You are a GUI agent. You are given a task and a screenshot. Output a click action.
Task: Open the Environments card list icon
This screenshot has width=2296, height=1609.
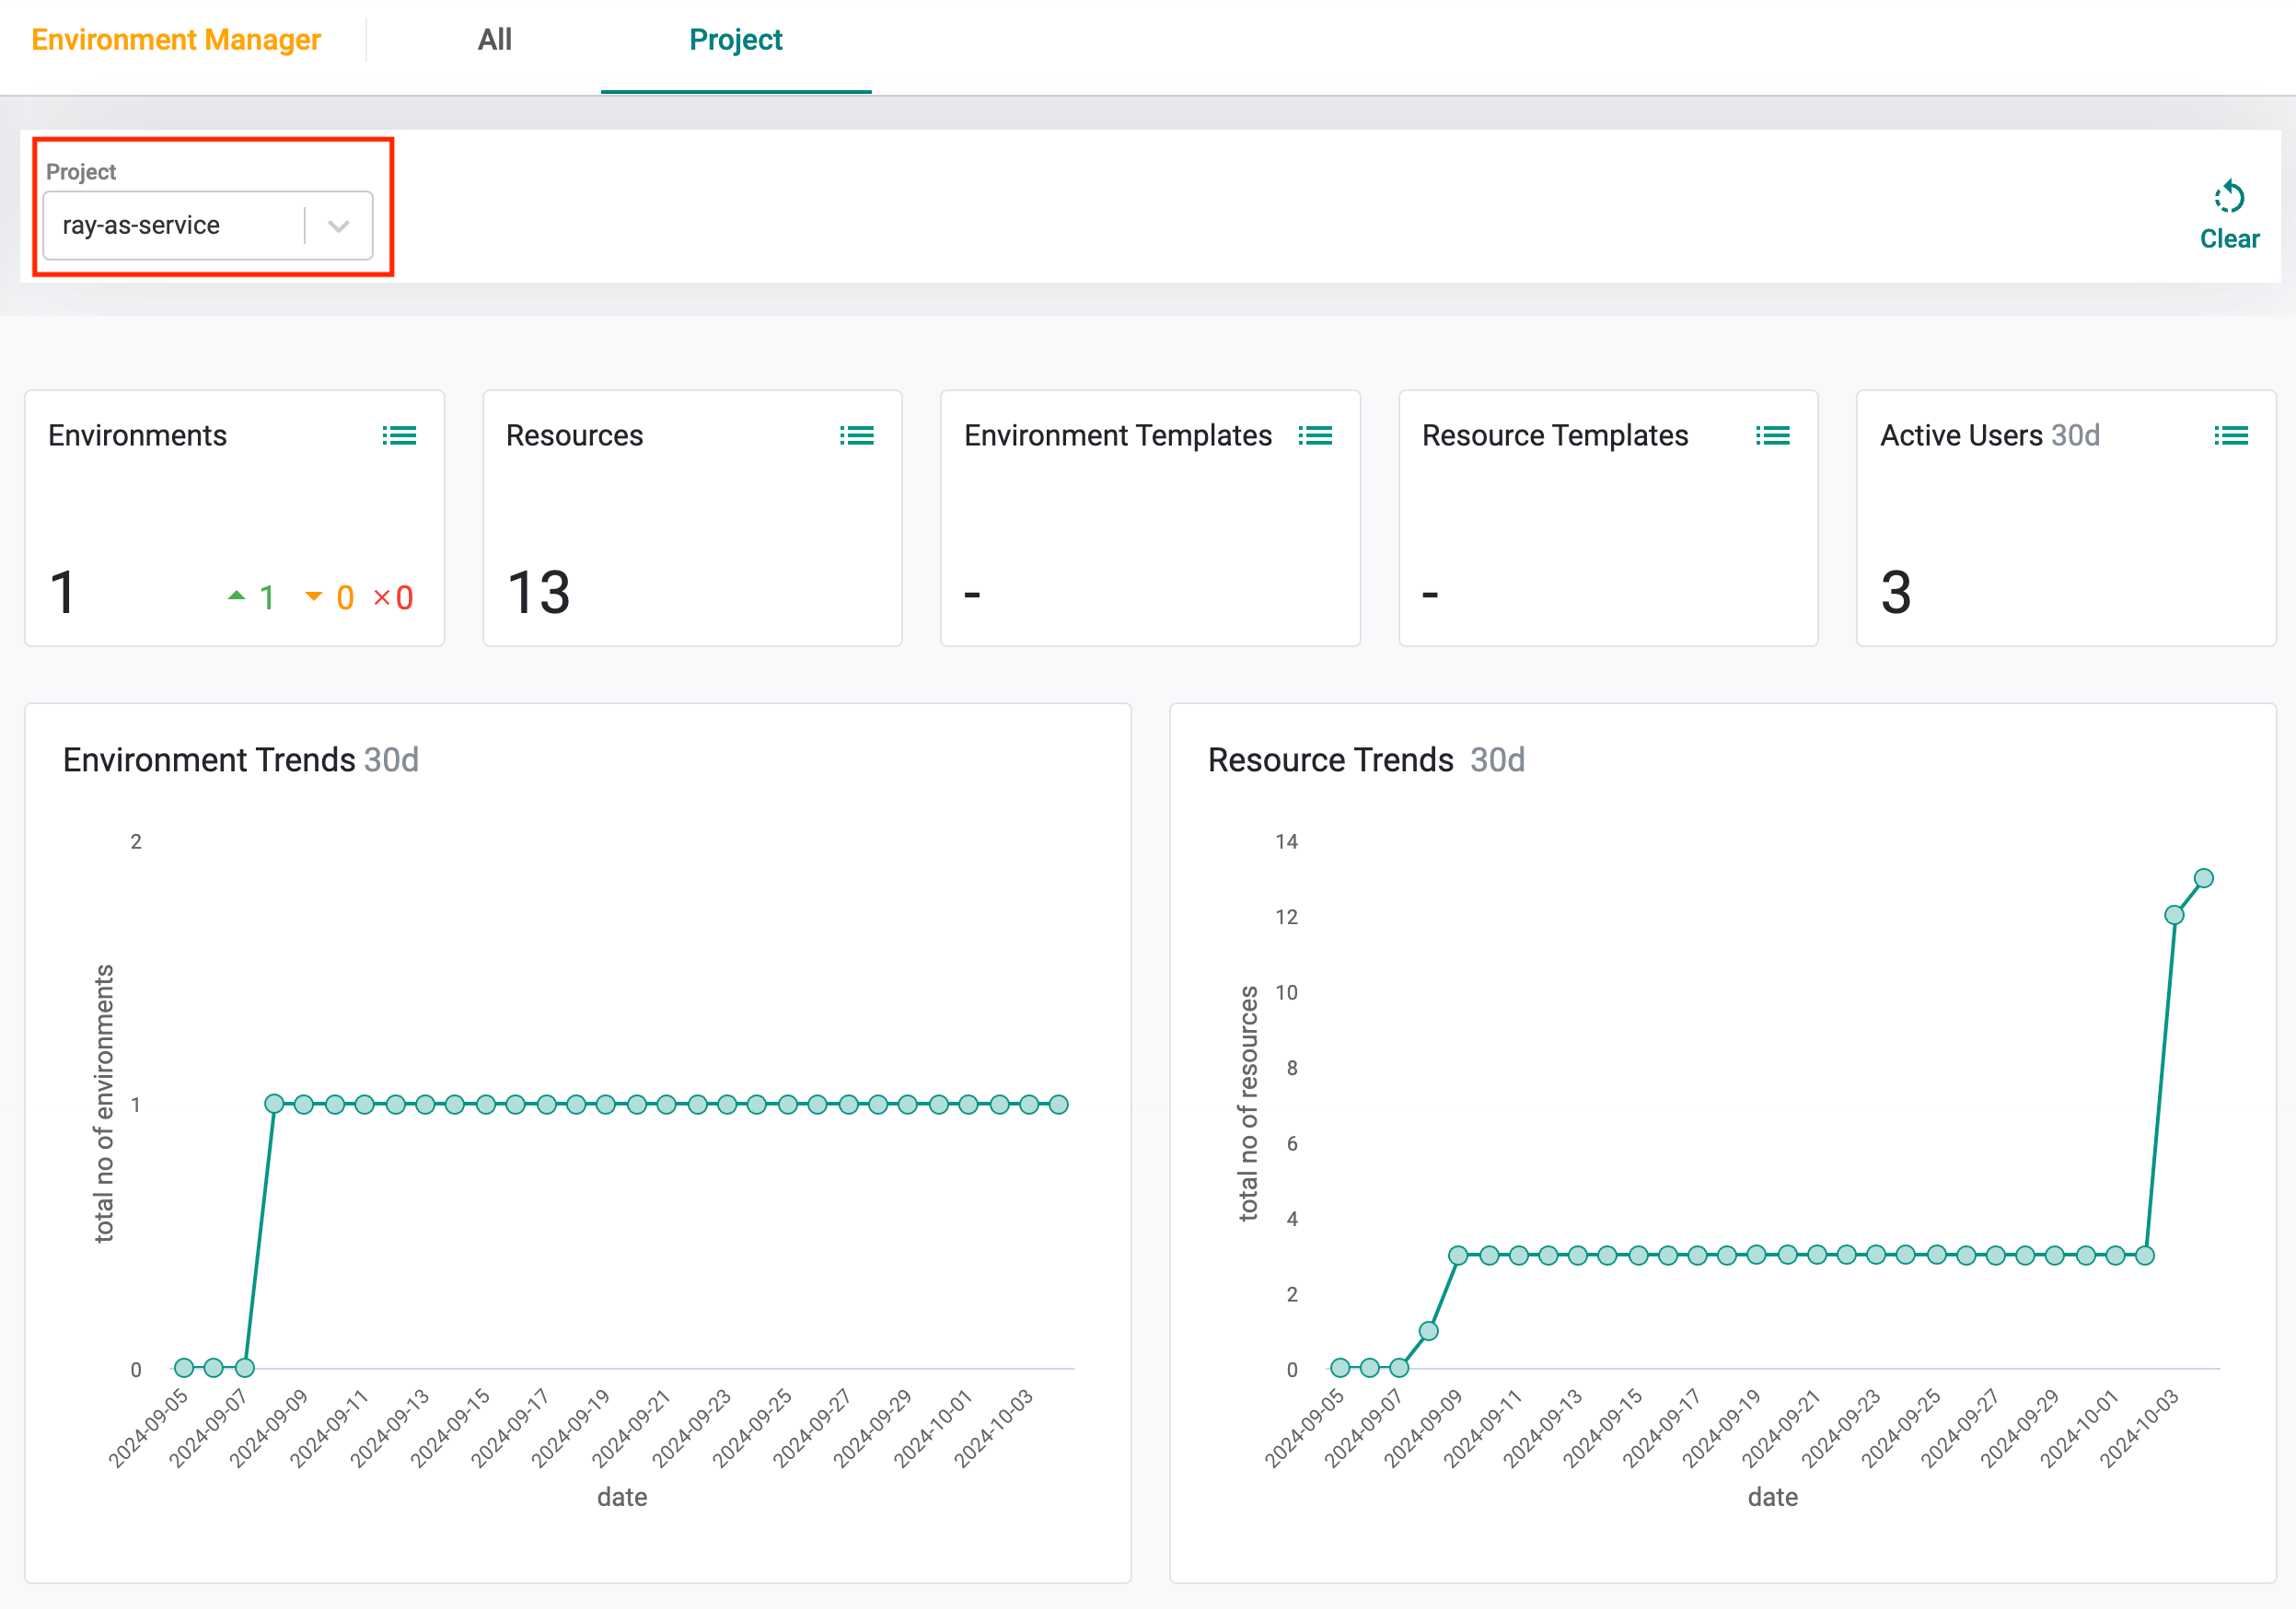tap(399, 435)
